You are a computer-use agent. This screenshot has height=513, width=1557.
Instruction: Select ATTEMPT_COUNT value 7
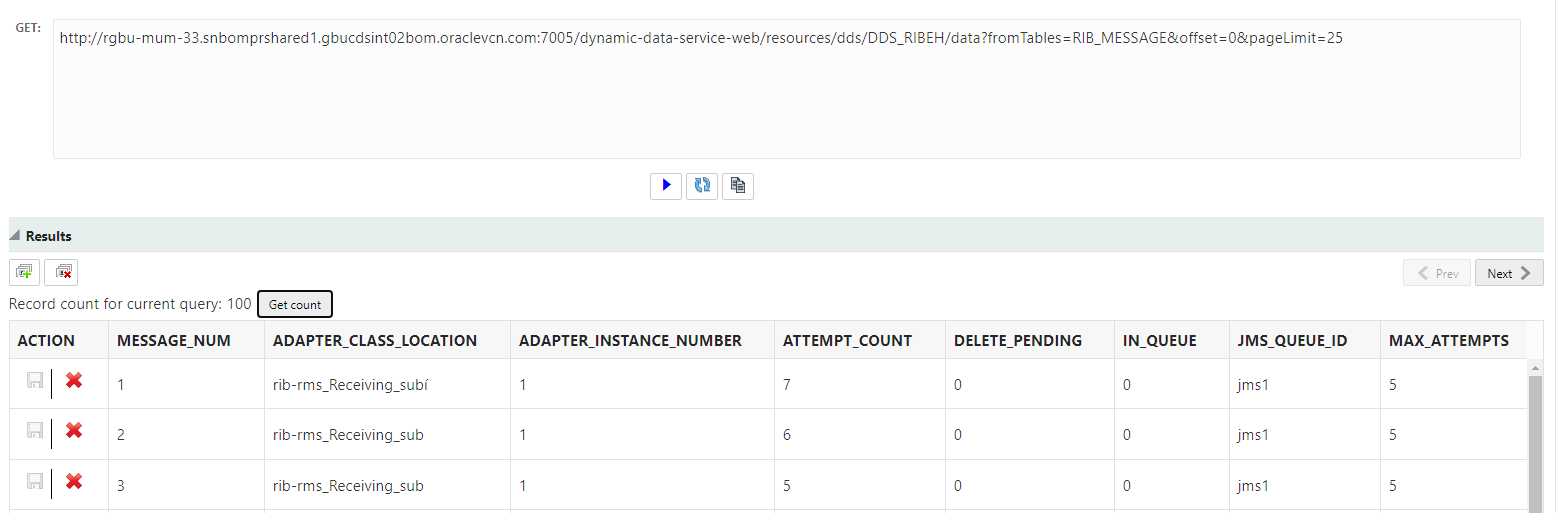pyautogui.click(x=860, y=384)
